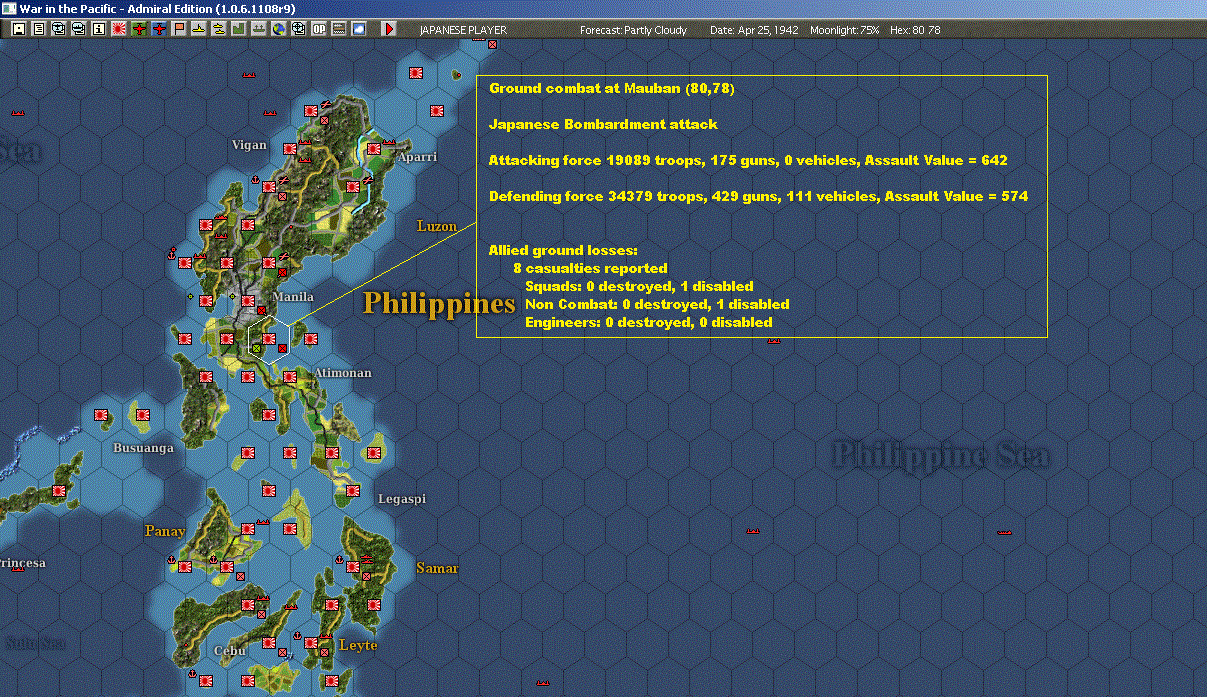
Task: Click the Atimonan map label
Action: coord(342,373)
